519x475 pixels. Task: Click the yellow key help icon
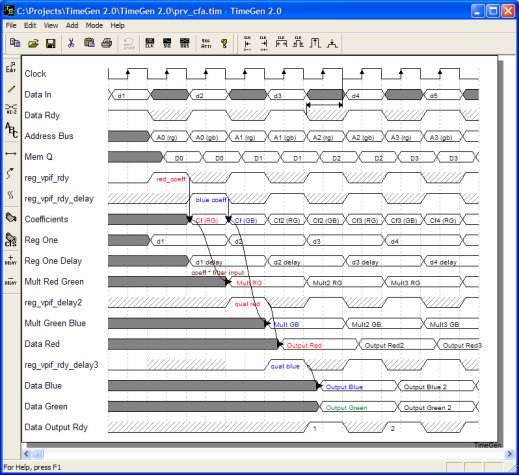pyautogui.click(x=224, y=43)
